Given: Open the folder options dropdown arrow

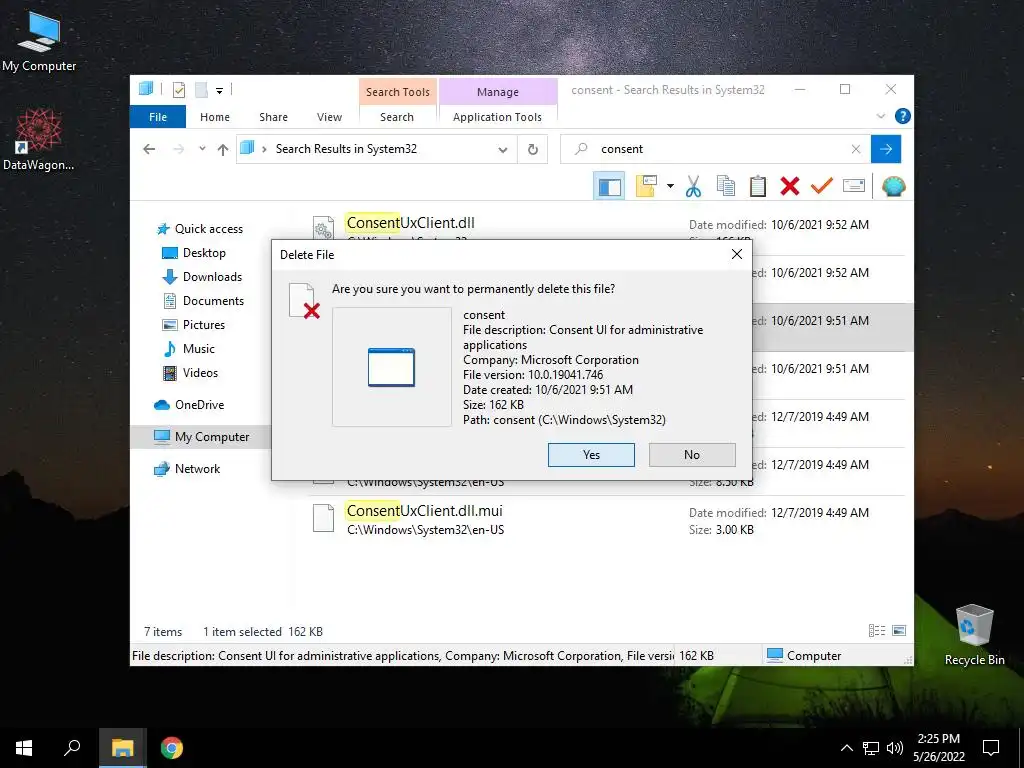Looking at the screenshot, I should coord(670,187).
